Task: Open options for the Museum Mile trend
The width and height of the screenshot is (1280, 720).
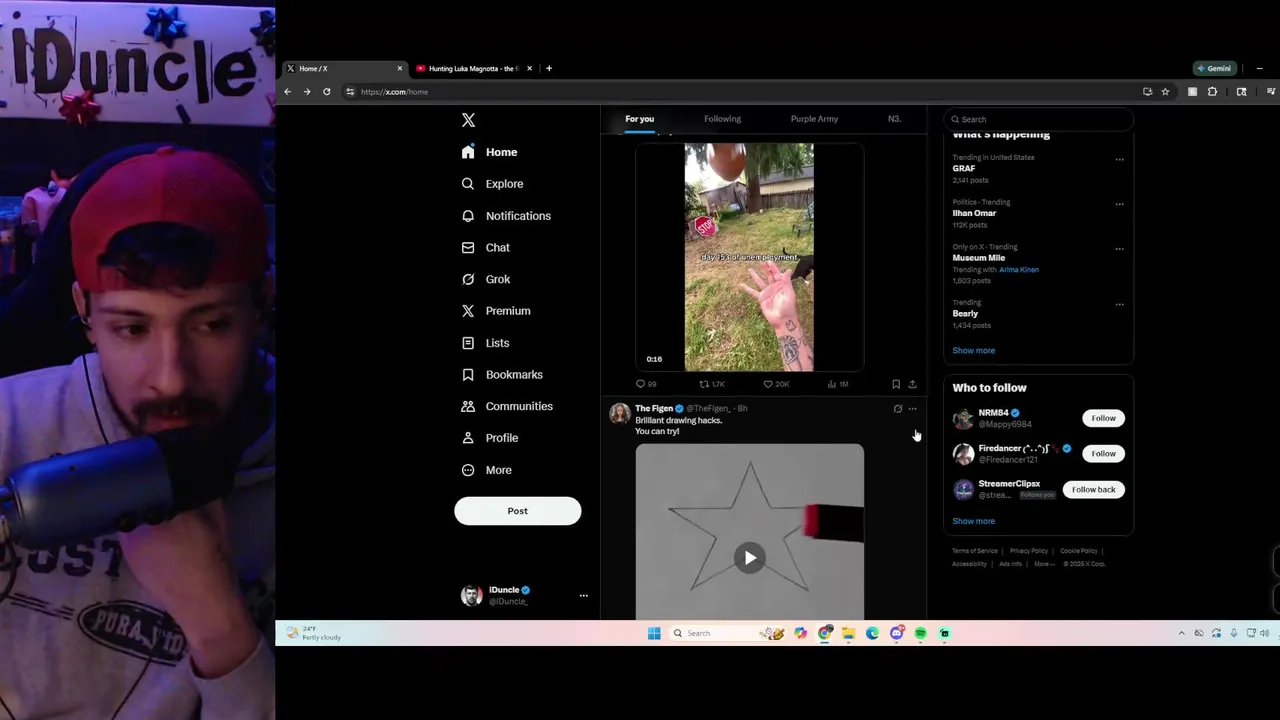Action: click(x=1119, y=249)
